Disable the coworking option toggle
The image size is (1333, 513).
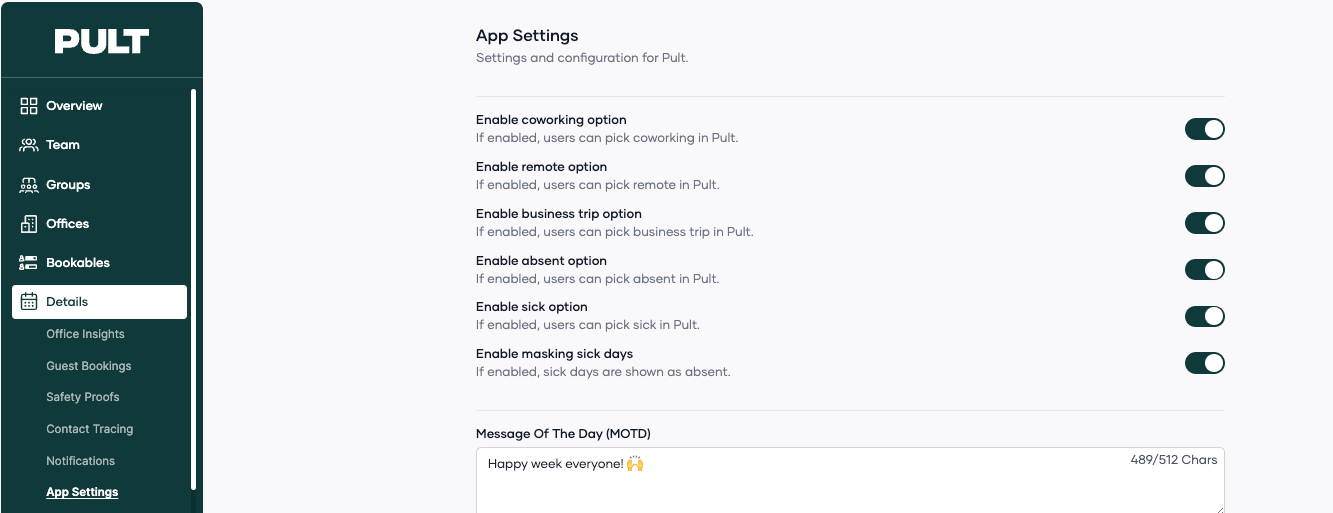[1204, 129]
